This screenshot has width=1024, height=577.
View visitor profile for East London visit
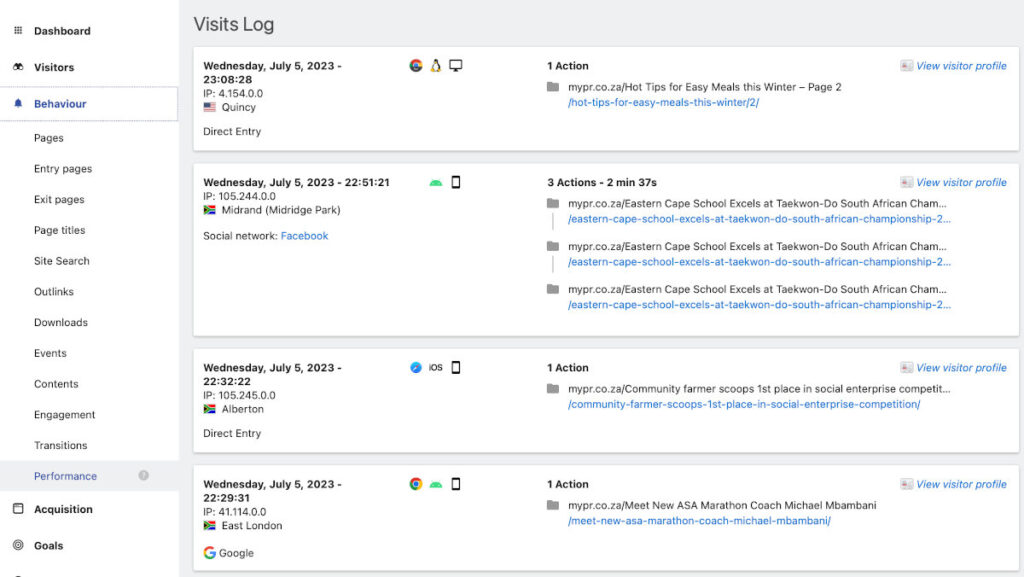pos(961,484)
